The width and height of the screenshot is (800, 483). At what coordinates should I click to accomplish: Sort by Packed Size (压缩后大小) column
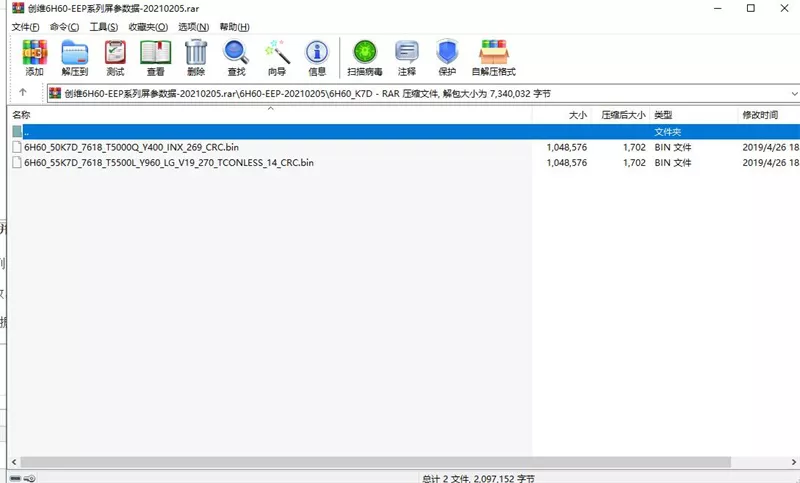[x=620, y=115]
